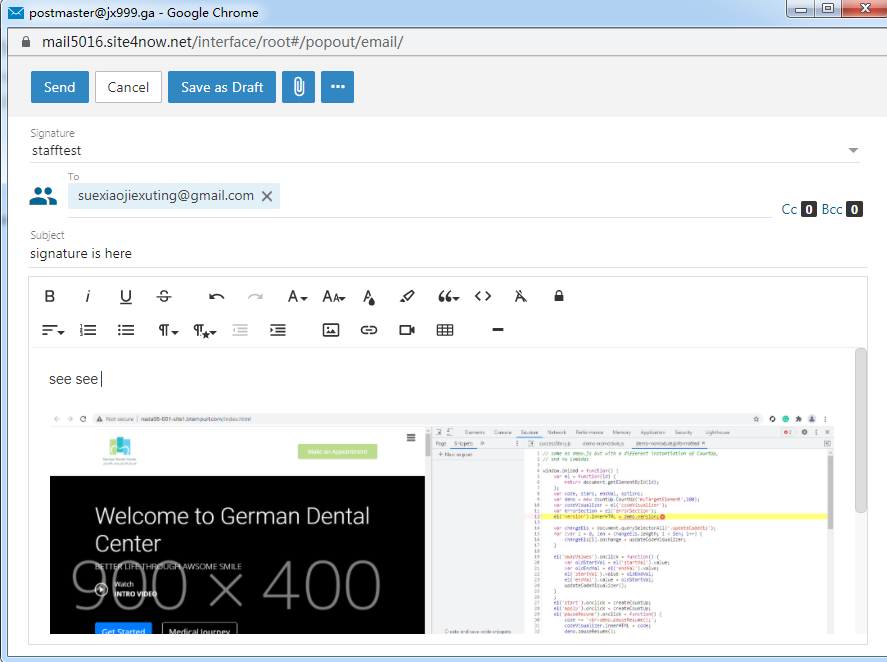The width and height of the screenshot is (887, 662).
Task: Click the paperclip attach file icon
Action: (298, 87)
